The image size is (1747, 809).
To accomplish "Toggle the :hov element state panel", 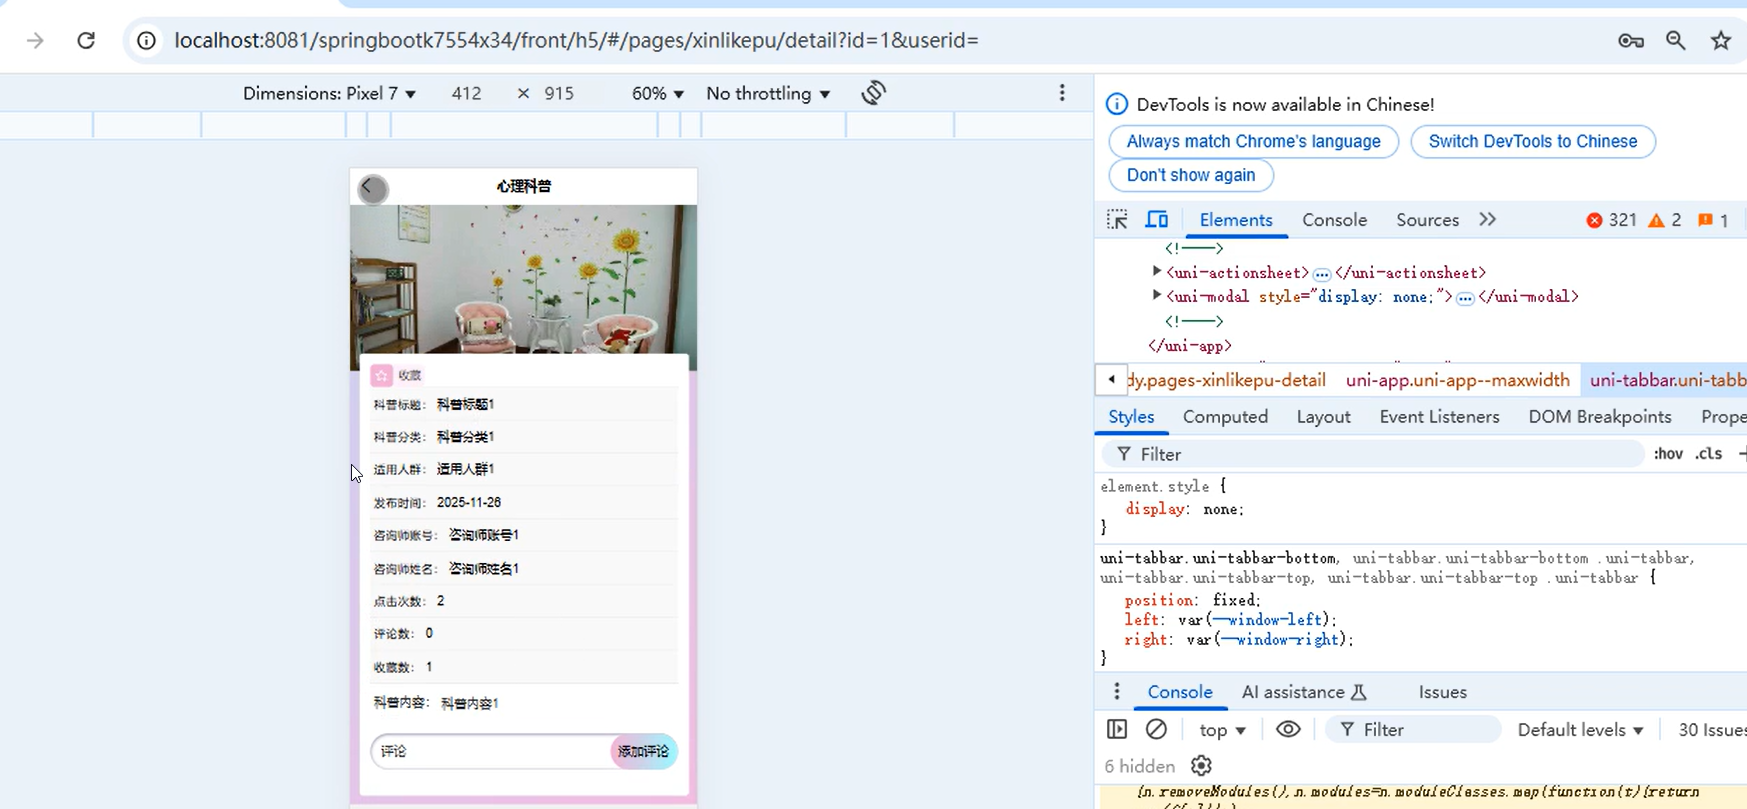I will 1668,454.
